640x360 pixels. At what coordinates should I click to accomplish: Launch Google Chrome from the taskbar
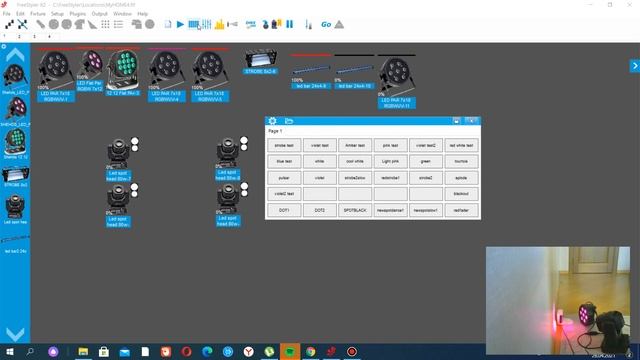point(311,351)
